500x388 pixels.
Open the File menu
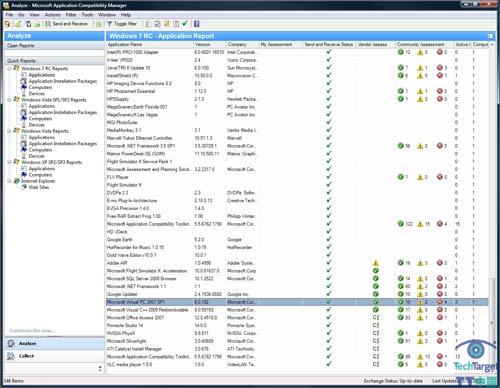(9, 15)
